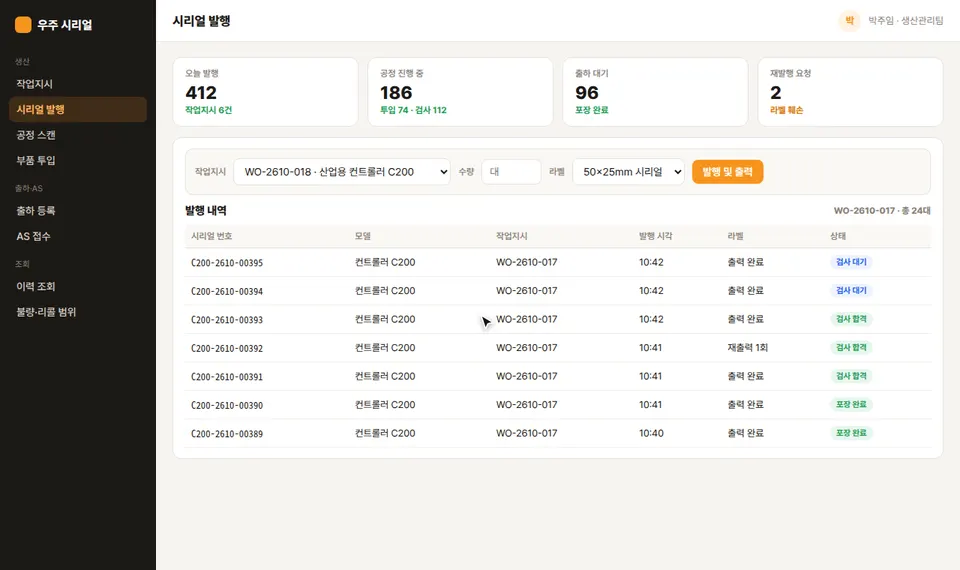Expand the 작업지시 WO-2610-018 dropdown

pos(342,172)
